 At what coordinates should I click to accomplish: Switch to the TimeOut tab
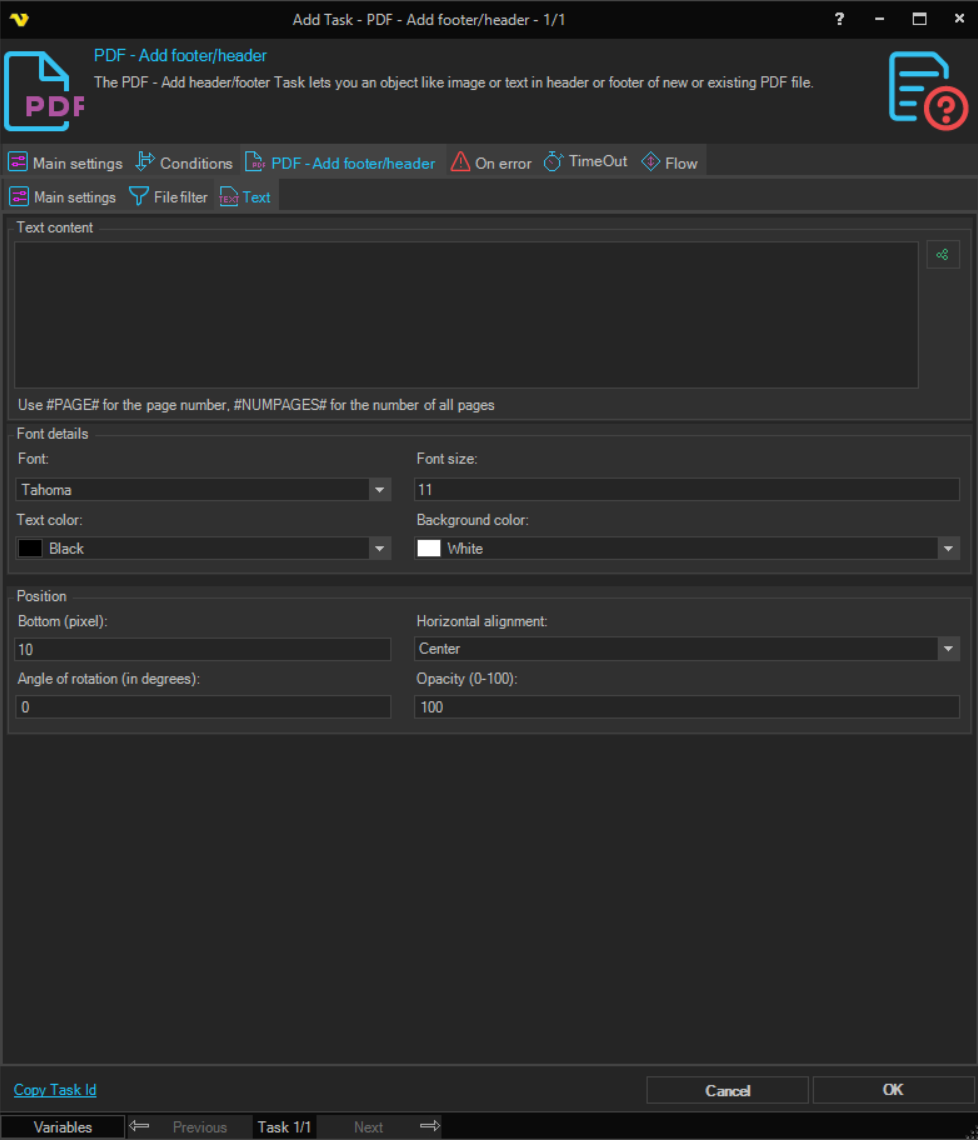(585, 161)
